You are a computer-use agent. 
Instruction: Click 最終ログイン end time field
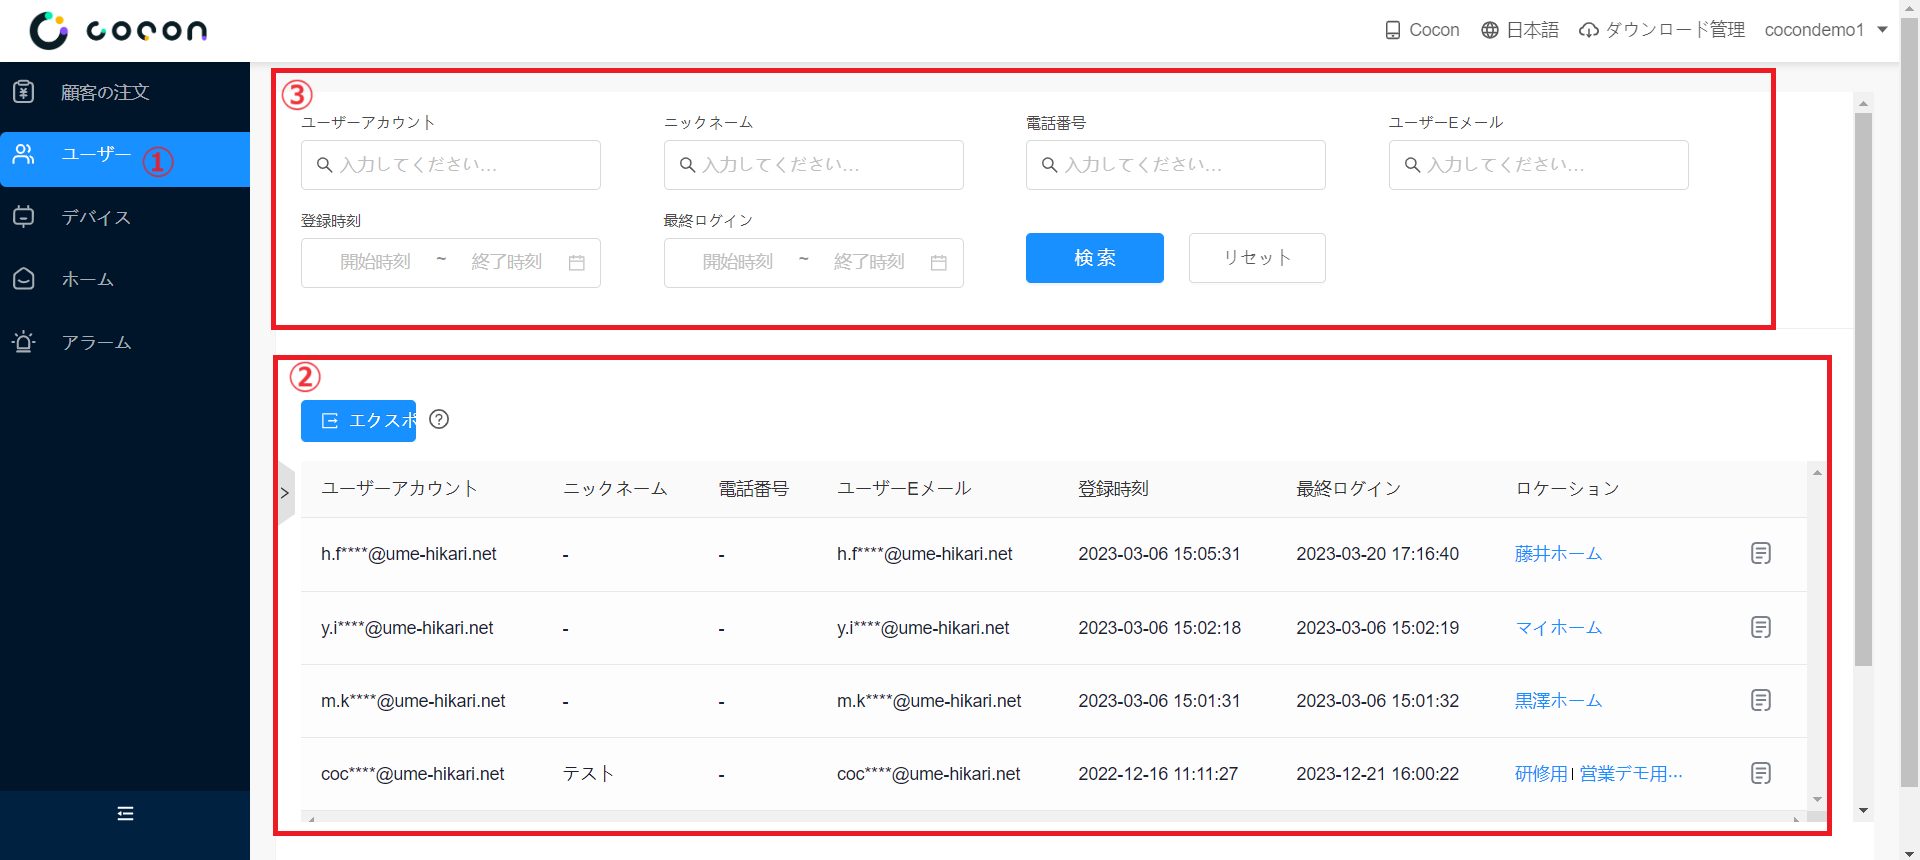click(869, 262)
